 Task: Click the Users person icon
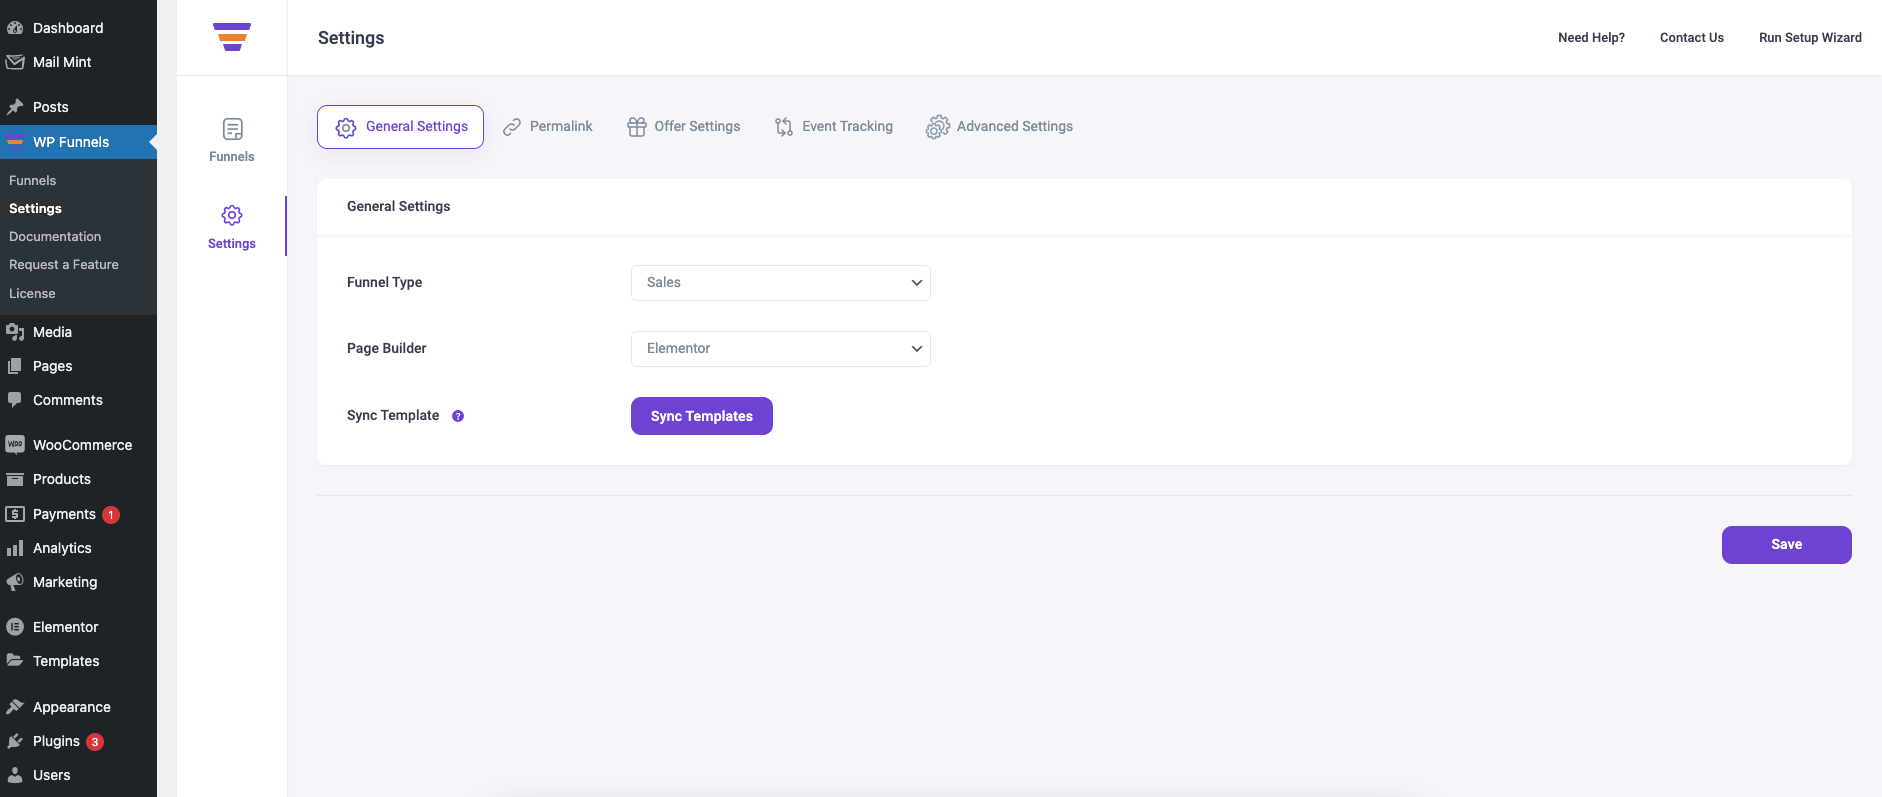click(x=15, y=775)
